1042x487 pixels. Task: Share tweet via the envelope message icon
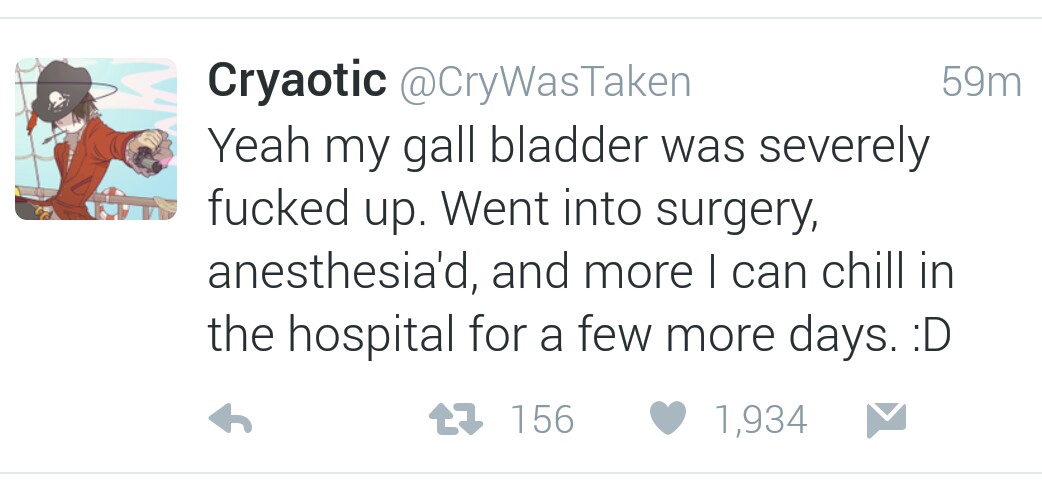click(886, 420)
